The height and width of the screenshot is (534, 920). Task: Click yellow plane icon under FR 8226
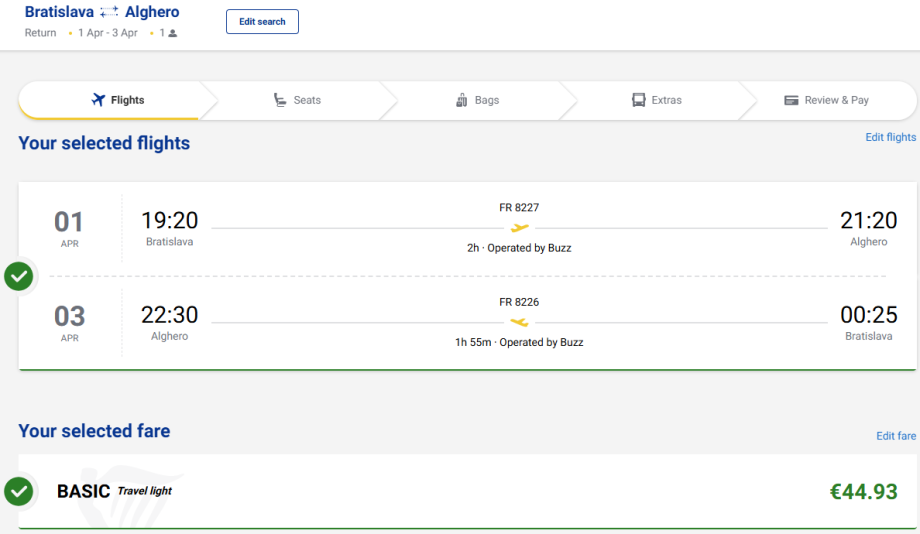click(519, 322)
